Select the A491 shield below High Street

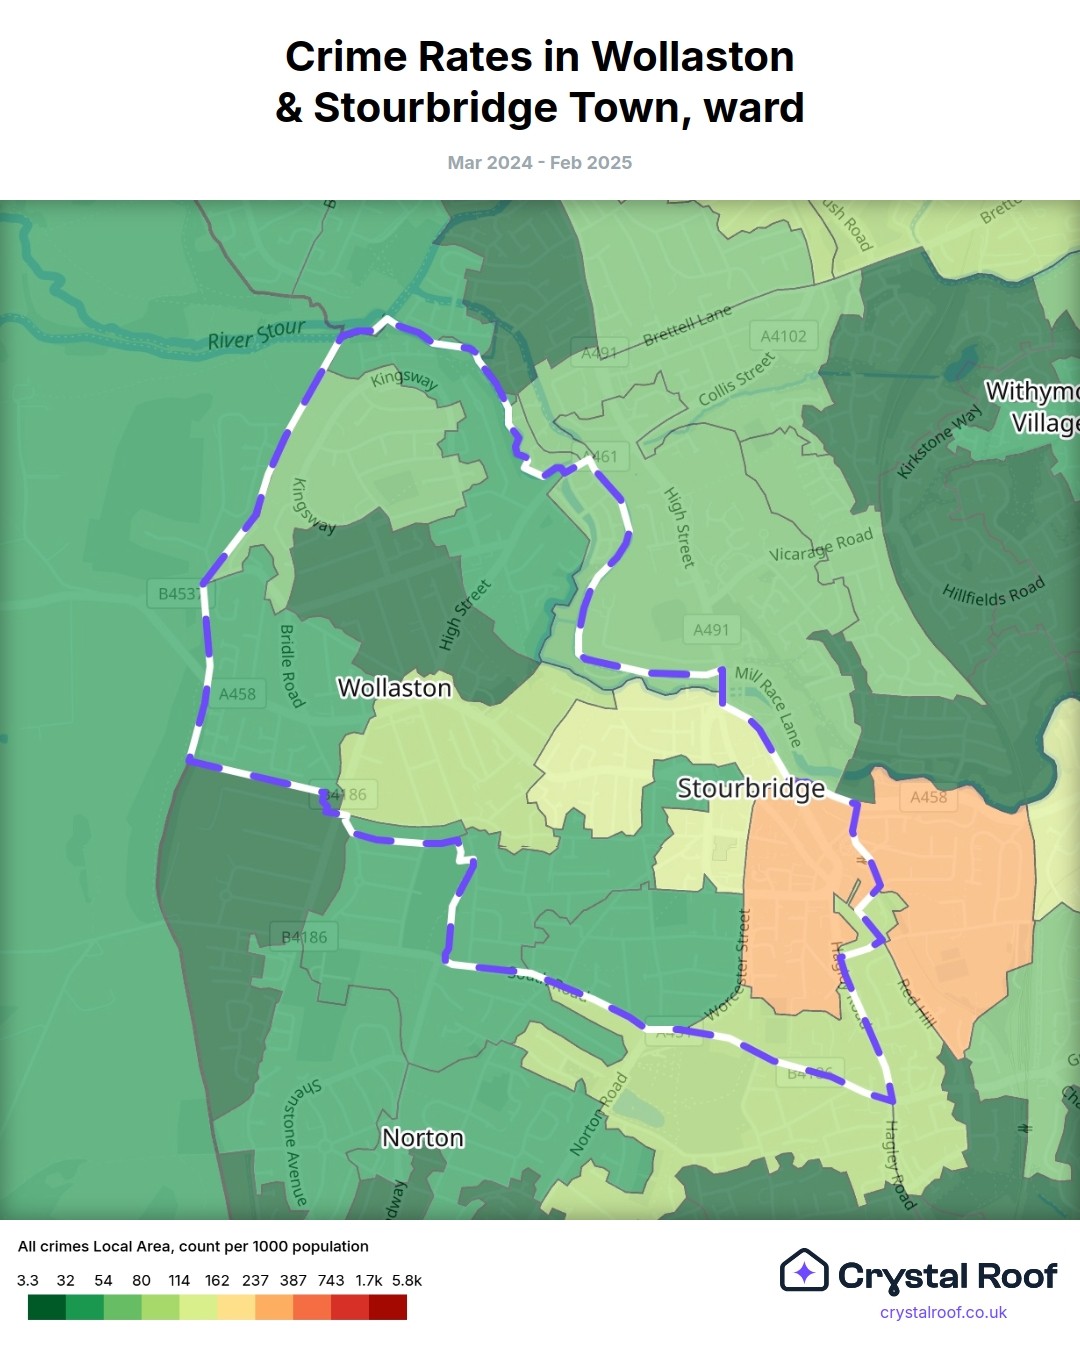pos(711,630)
